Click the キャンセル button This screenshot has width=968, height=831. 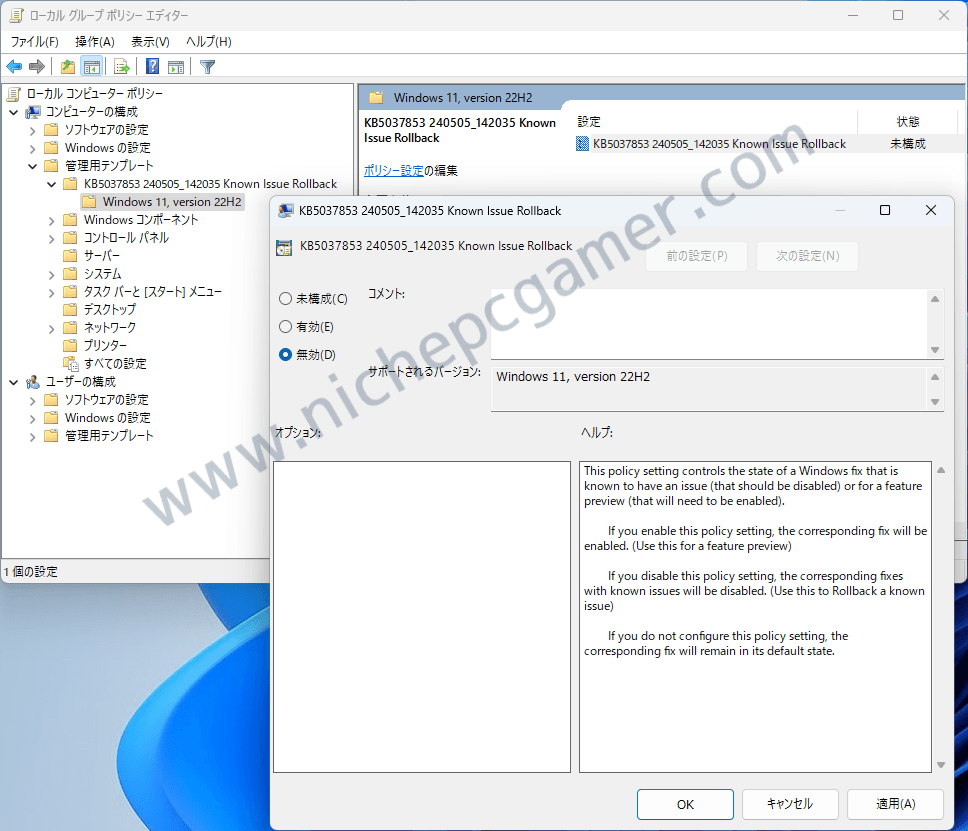[790, 804]
